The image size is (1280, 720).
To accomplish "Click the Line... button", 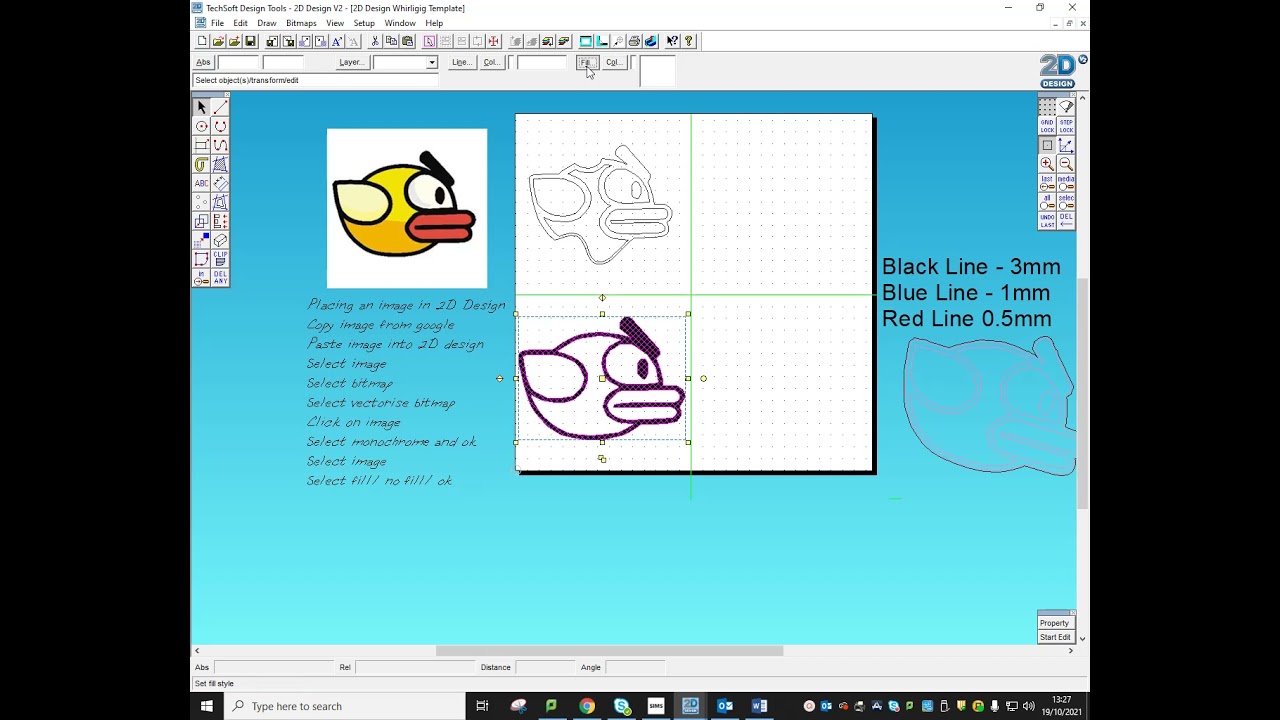I will coord(461,62).
